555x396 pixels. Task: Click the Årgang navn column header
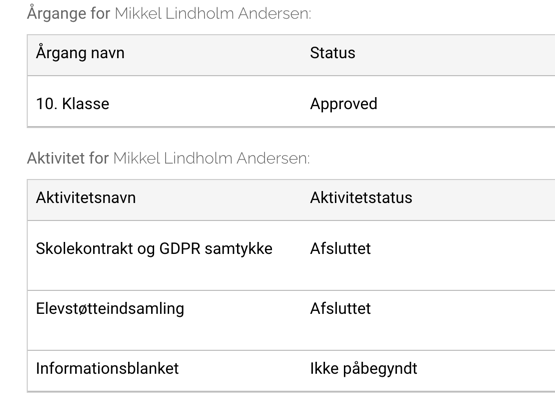(x=80, y=52)
